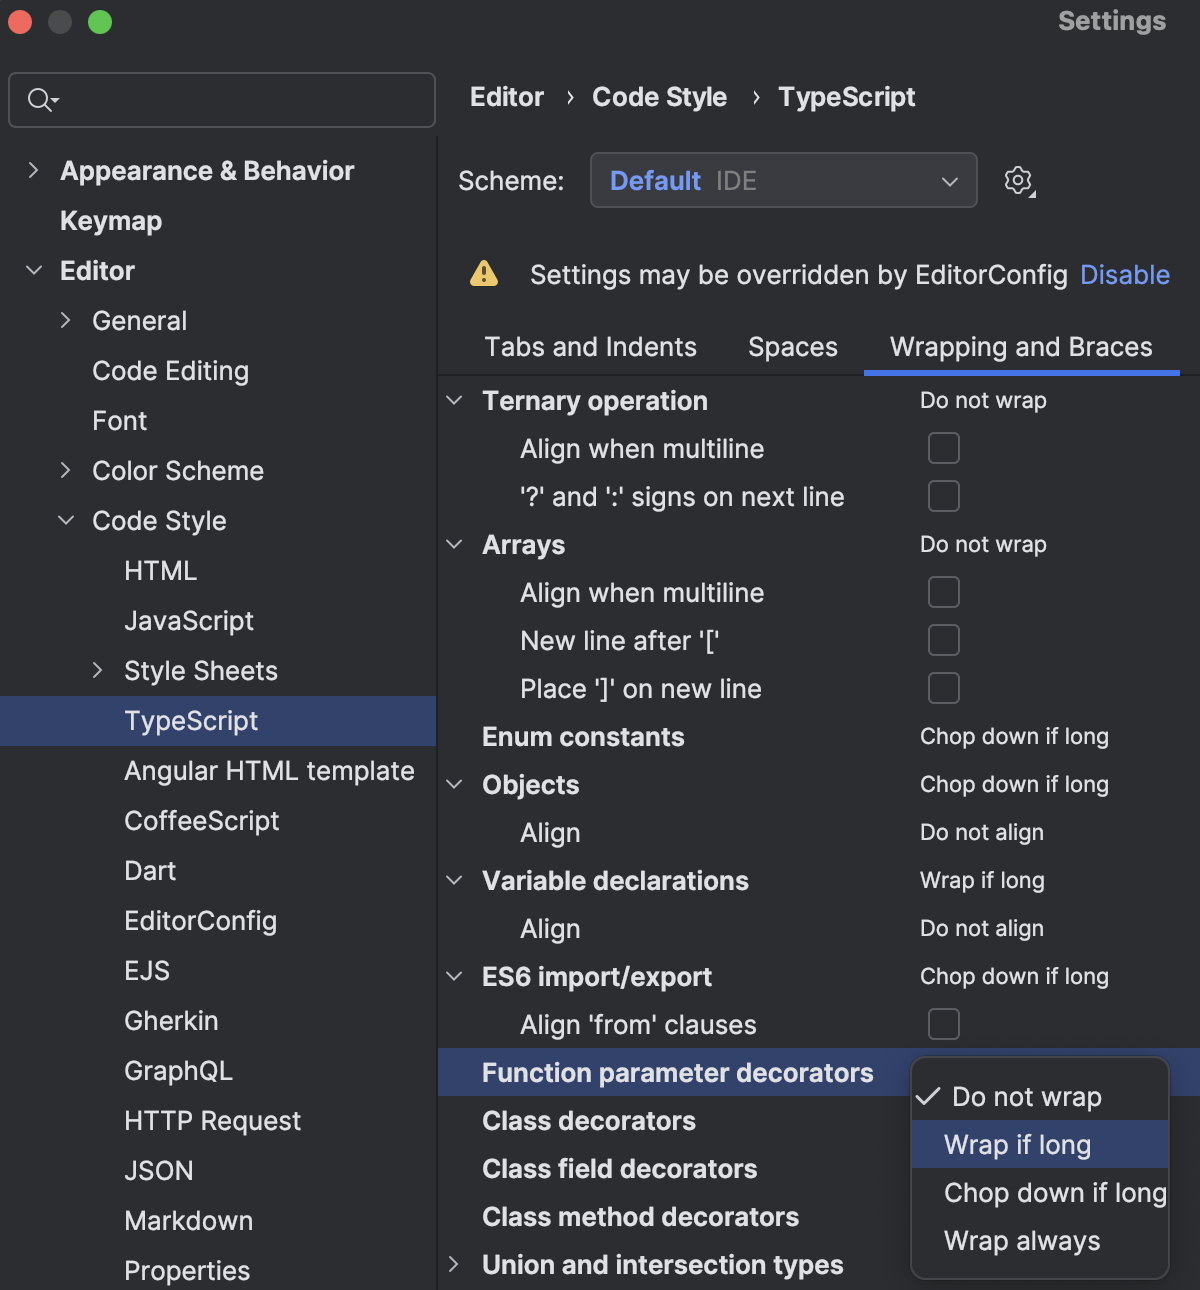Collapse the Objects section chevron

(454, 784)
